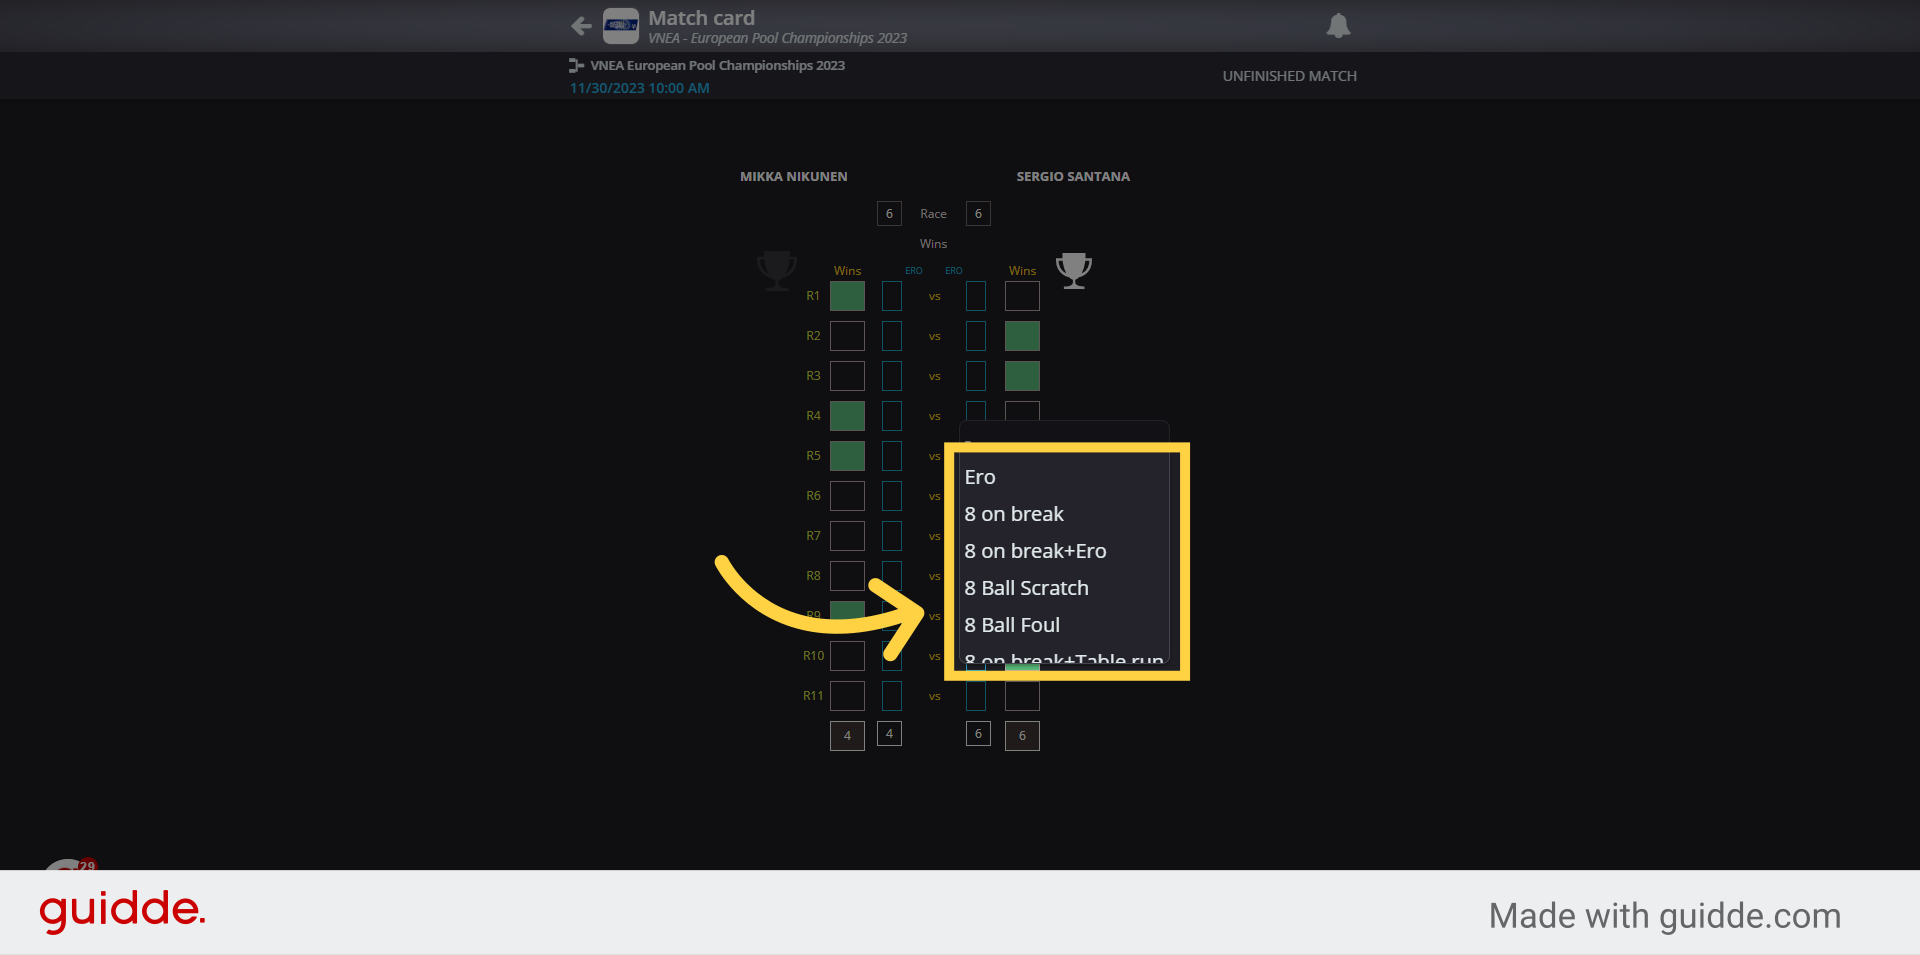Toggle Mikka Nikunen's R7 win box
The image size is (1920, 955).
pos(847,536)
